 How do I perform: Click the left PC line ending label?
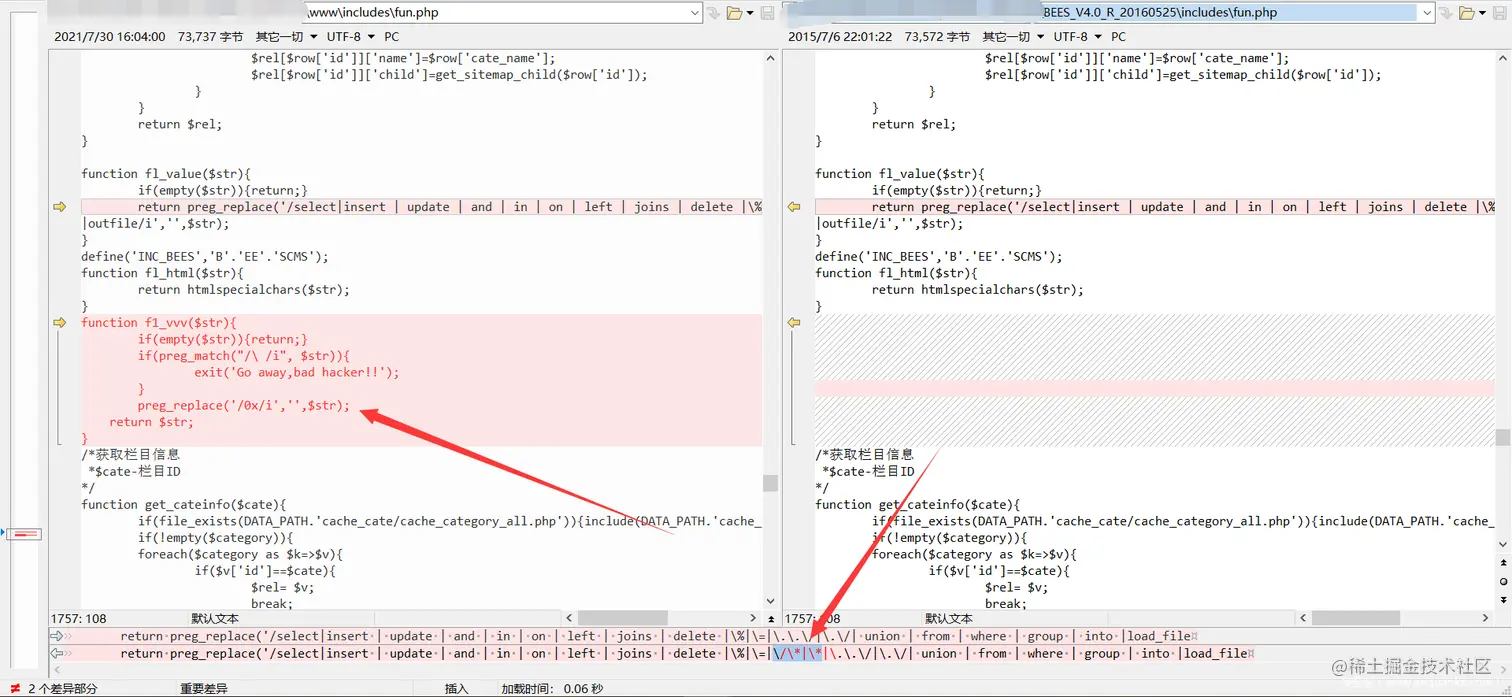[391, 37]
